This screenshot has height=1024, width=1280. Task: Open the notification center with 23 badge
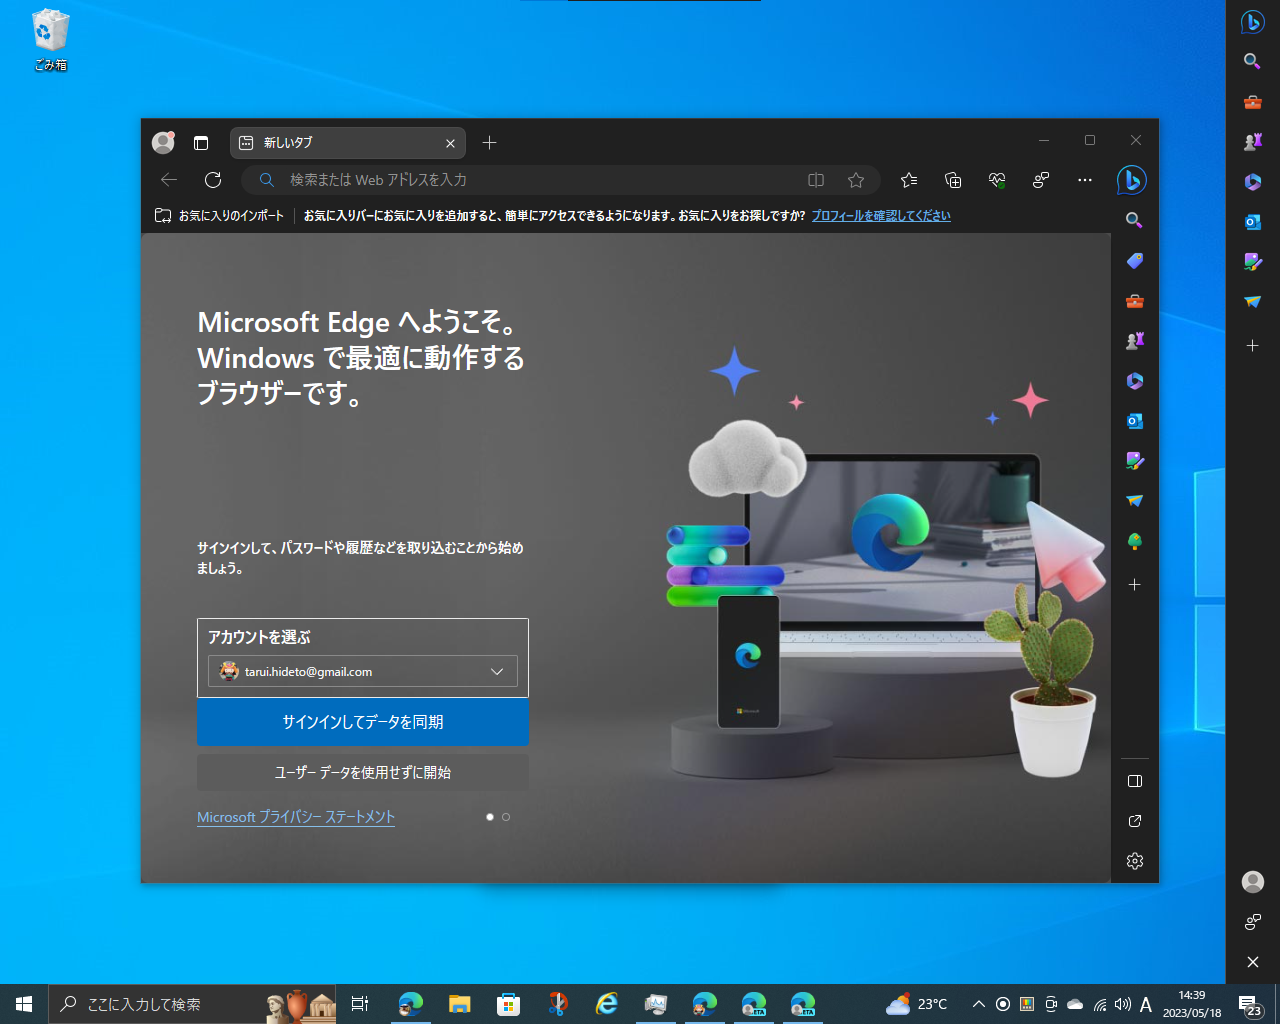pyautogui.click(x=1250, y=1004)
